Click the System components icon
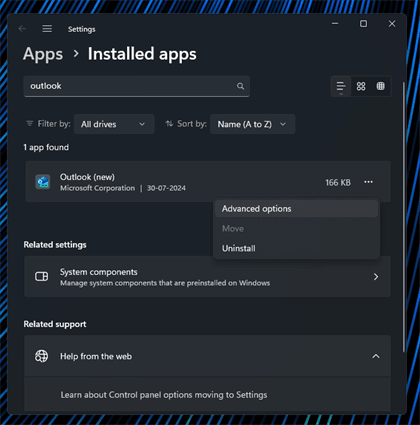The image size is (420, 425). coord(42,276)
